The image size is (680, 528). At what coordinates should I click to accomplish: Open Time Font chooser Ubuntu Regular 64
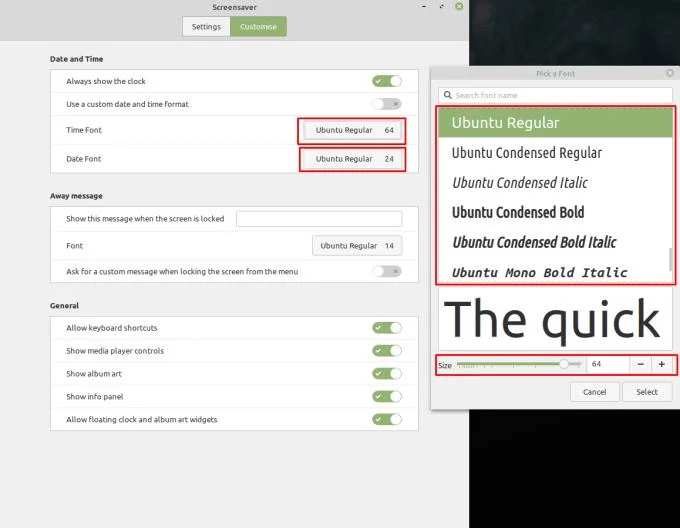point(352,130)
